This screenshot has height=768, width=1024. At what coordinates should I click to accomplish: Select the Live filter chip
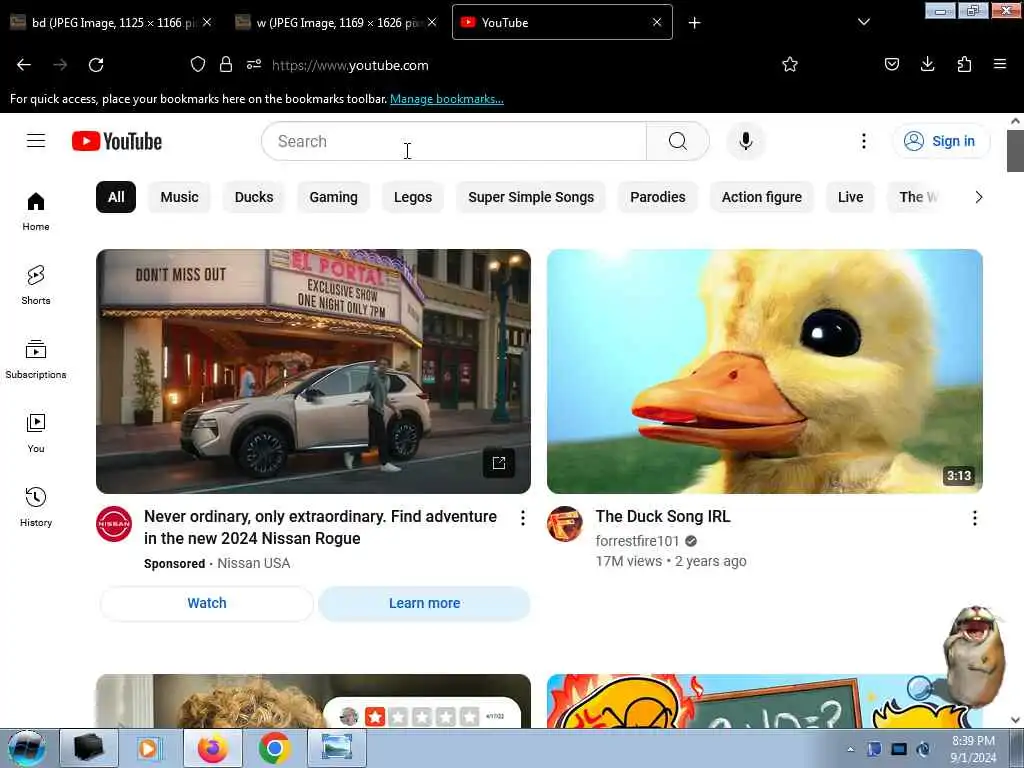click(x=850, y=197)
